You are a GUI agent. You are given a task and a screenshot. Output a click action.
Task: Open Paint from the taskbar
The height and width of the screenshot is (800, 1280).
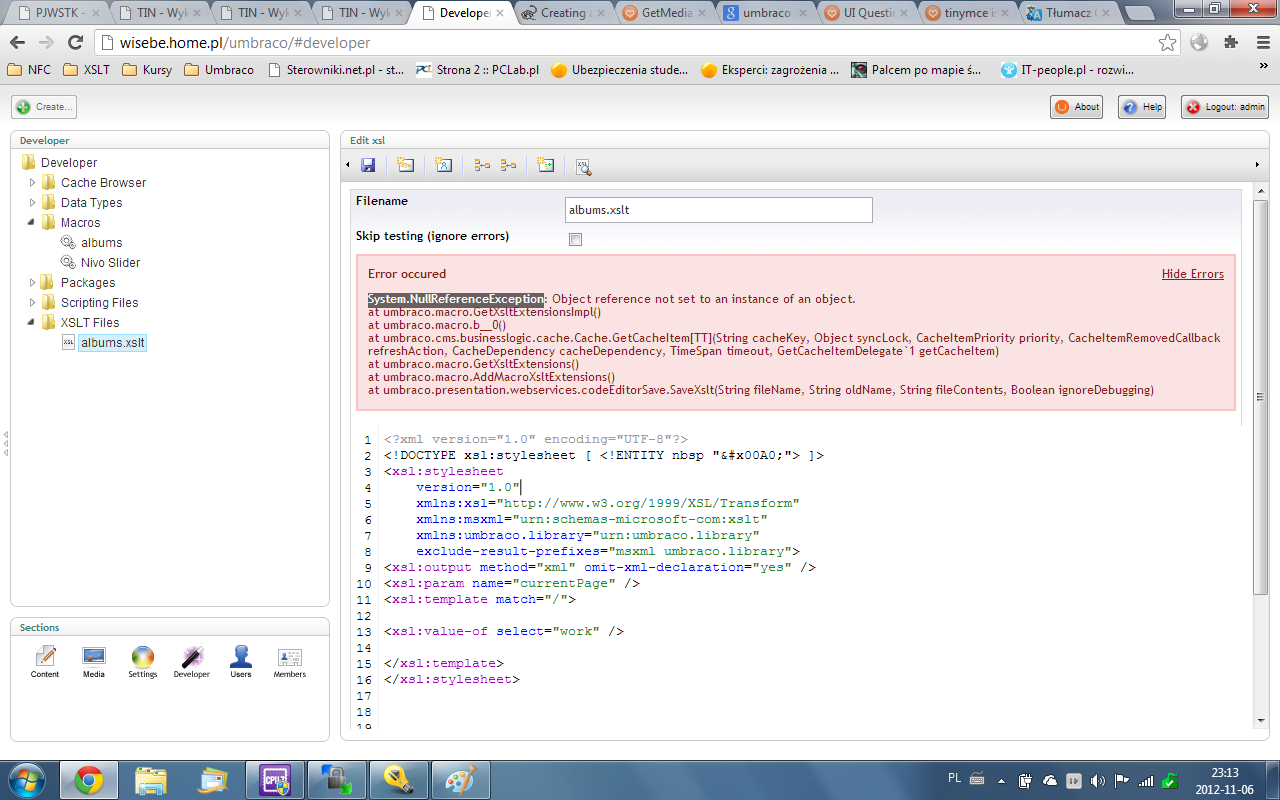click(x=461, y=779)
